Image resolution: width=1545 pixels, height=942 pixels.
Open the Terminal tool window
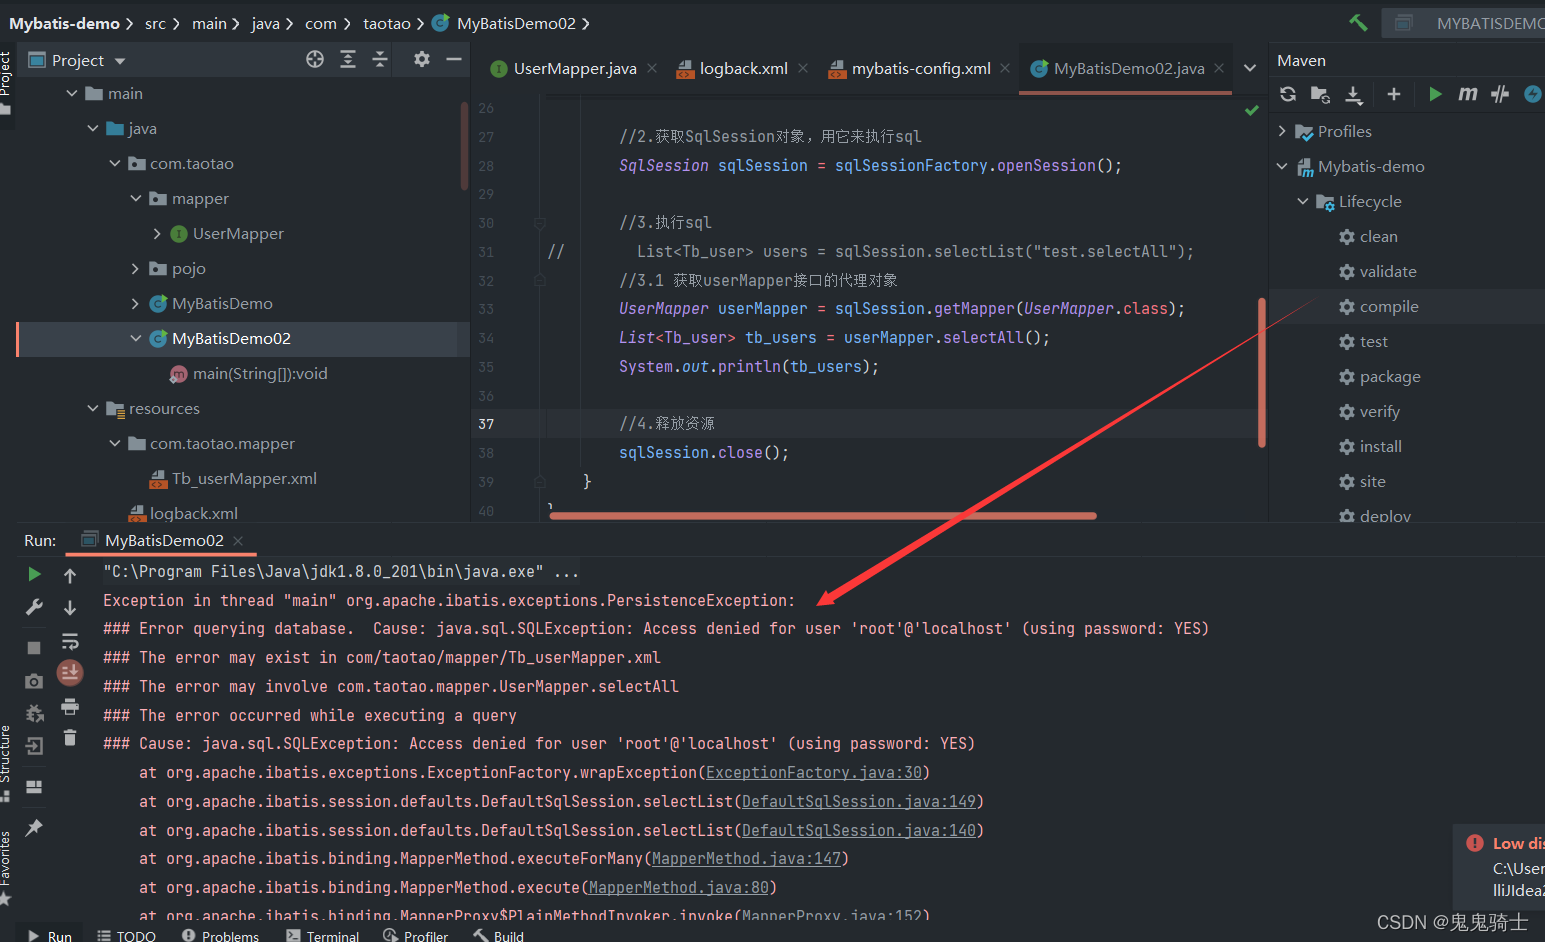pyautogui.click(x=322, y=936)
